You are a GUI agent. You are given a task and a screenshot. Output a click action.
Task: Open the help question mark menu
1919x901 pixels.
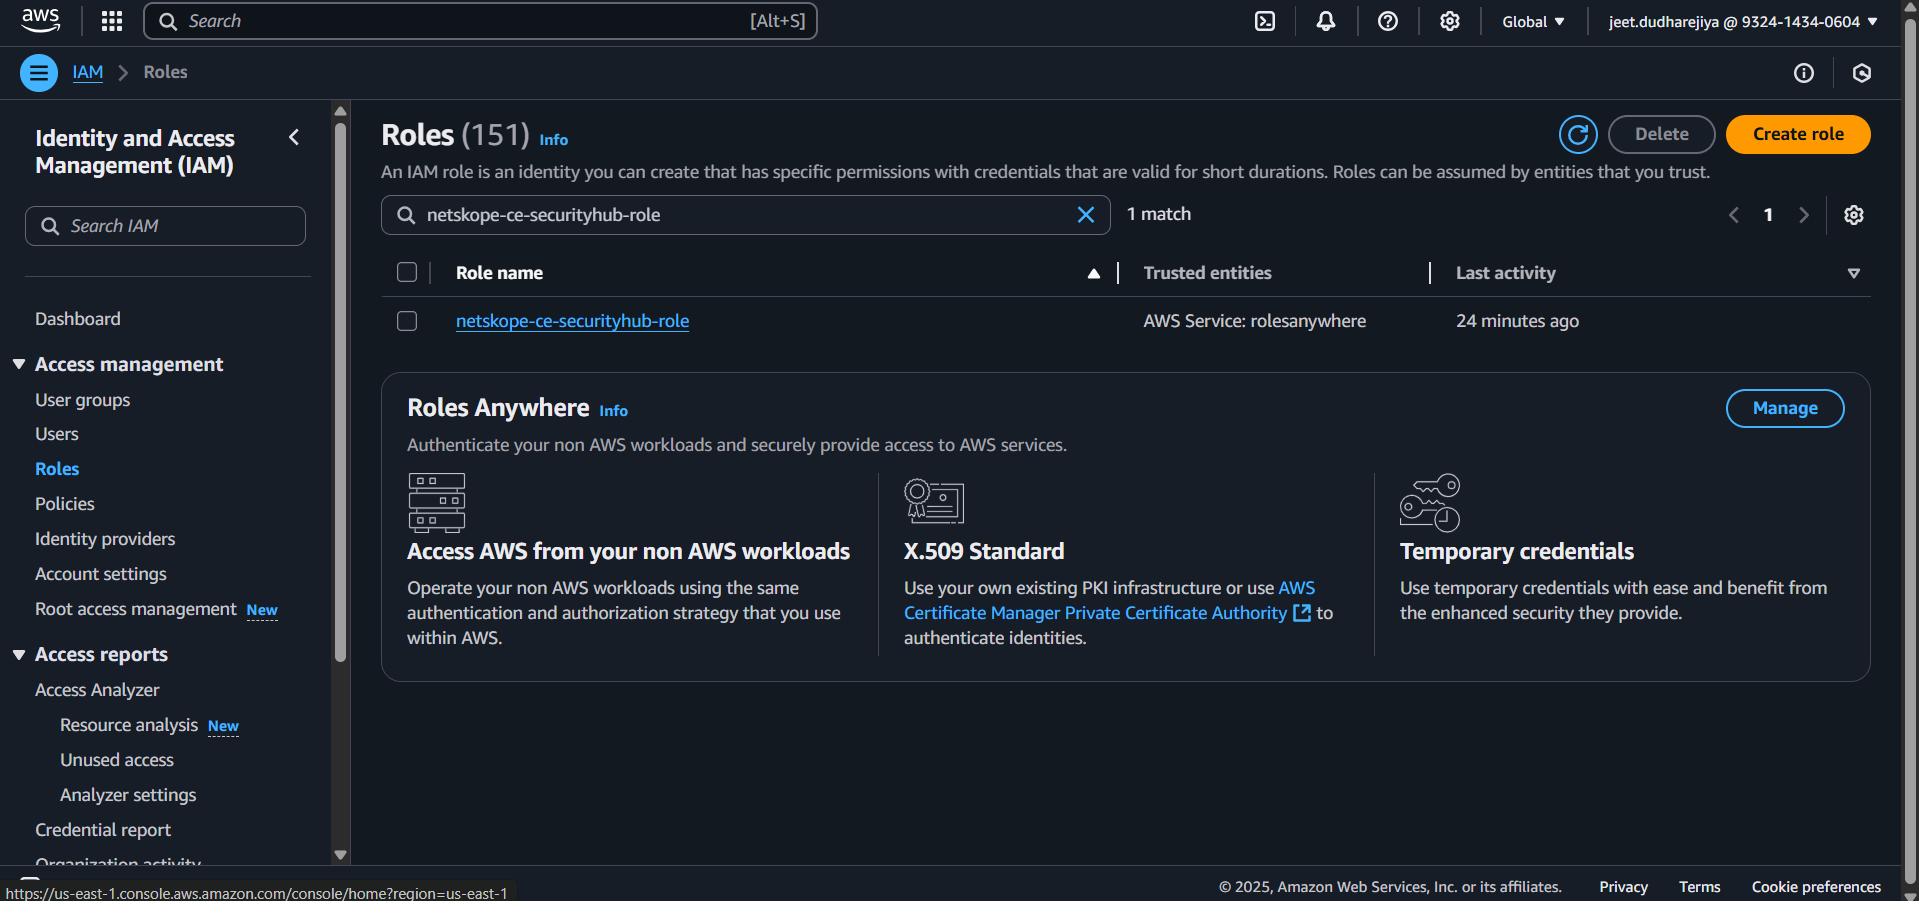(1388, 21)
